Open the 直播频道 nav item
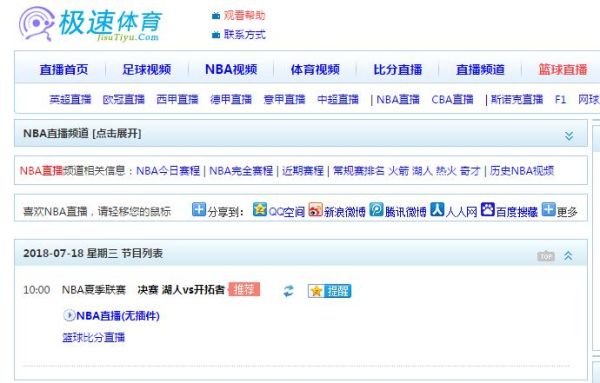 [480, 70]
